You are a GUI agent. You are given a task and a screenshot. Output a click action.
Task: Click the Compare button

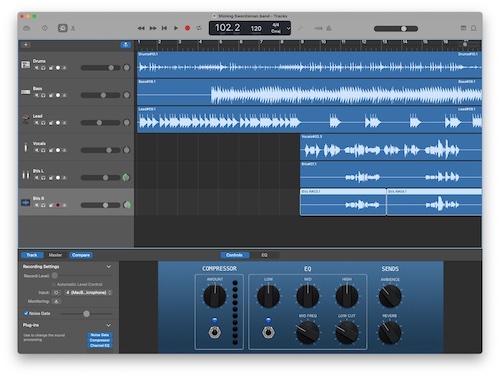pyautogui.click(x=81, y=255)
